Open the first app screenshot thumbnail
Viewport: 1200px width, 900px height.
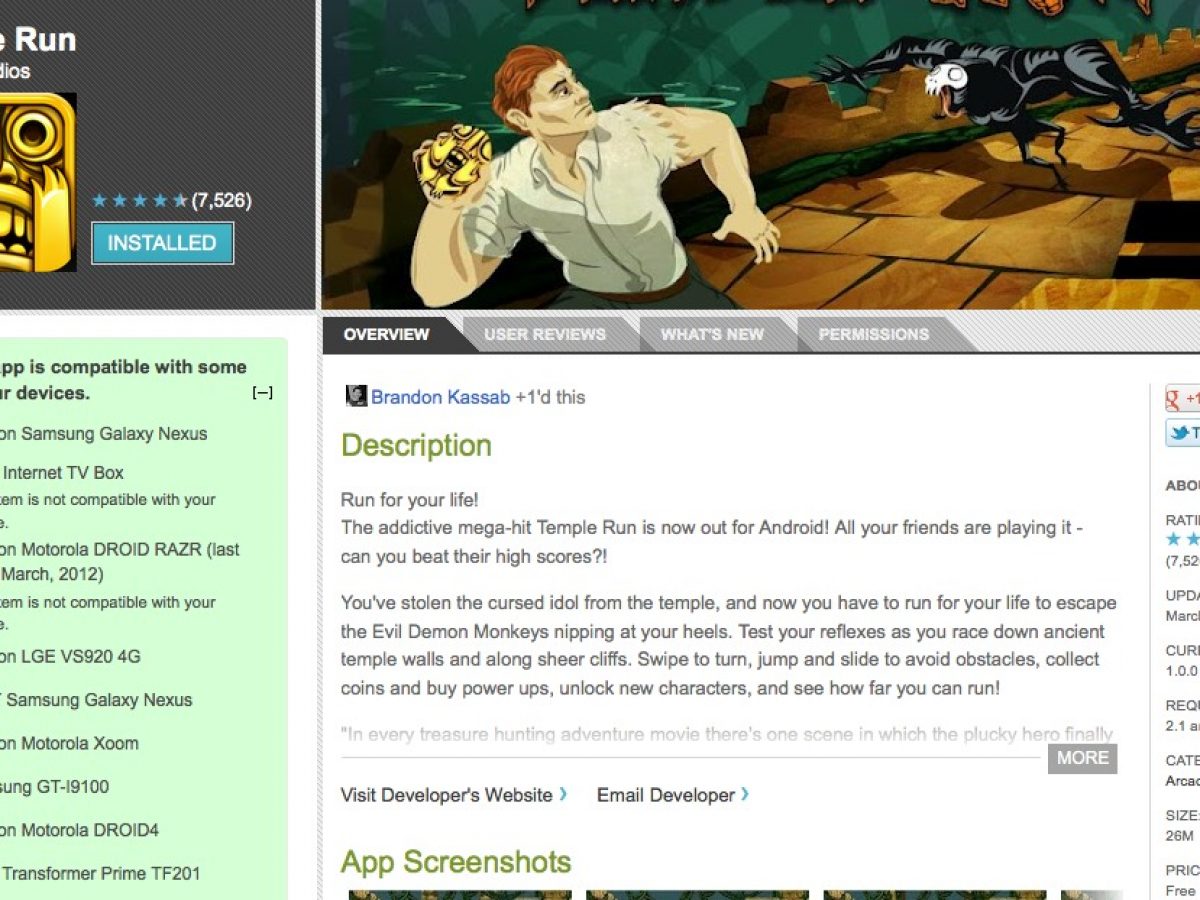tap(460, 895)
